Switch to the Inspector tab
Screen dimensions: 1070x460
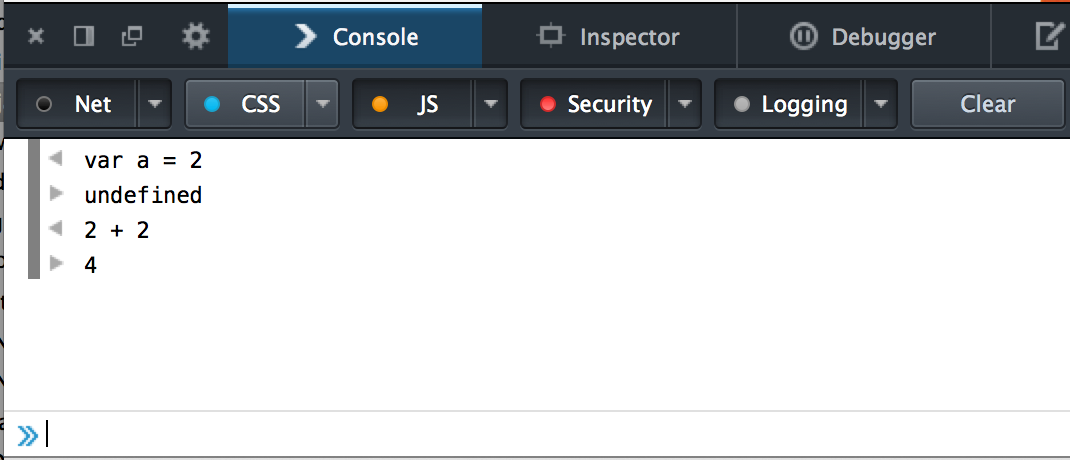609,36
